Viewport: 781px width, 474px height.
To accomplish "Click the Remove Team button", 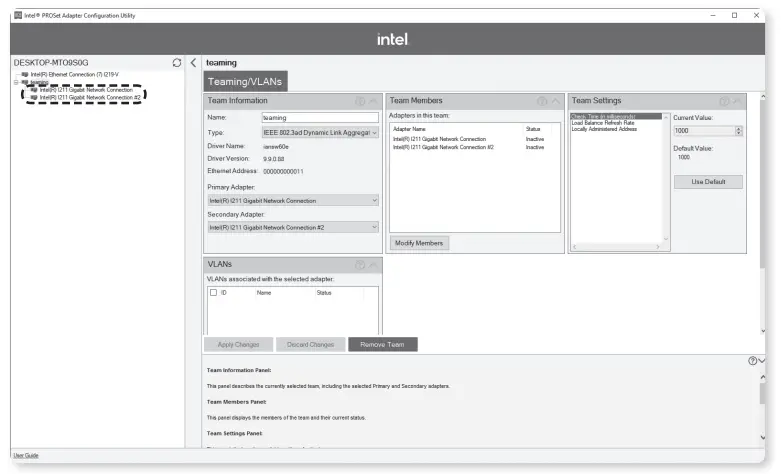I will (x=383, y=345).
